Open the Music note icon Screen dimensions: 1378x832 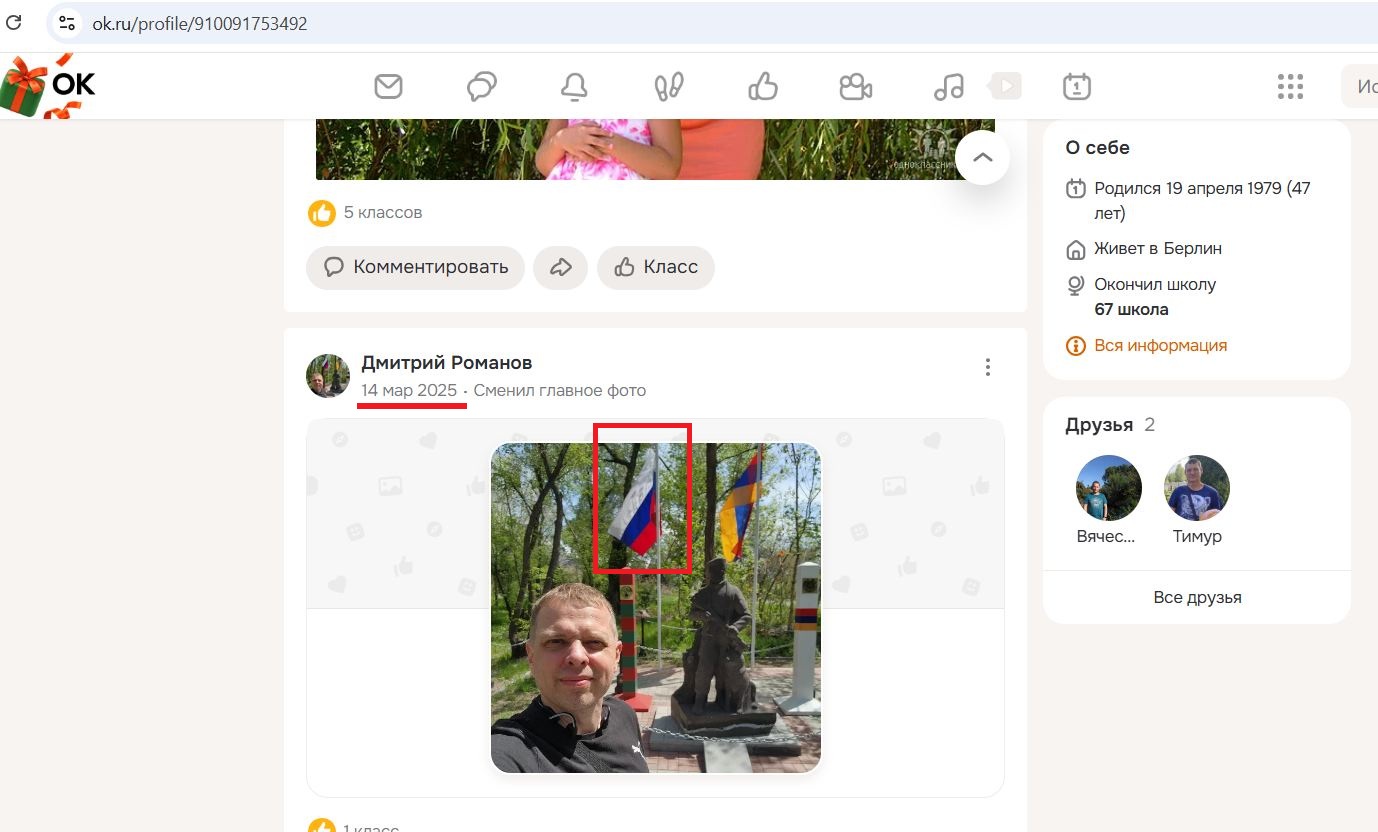click(x=948, y=87)
